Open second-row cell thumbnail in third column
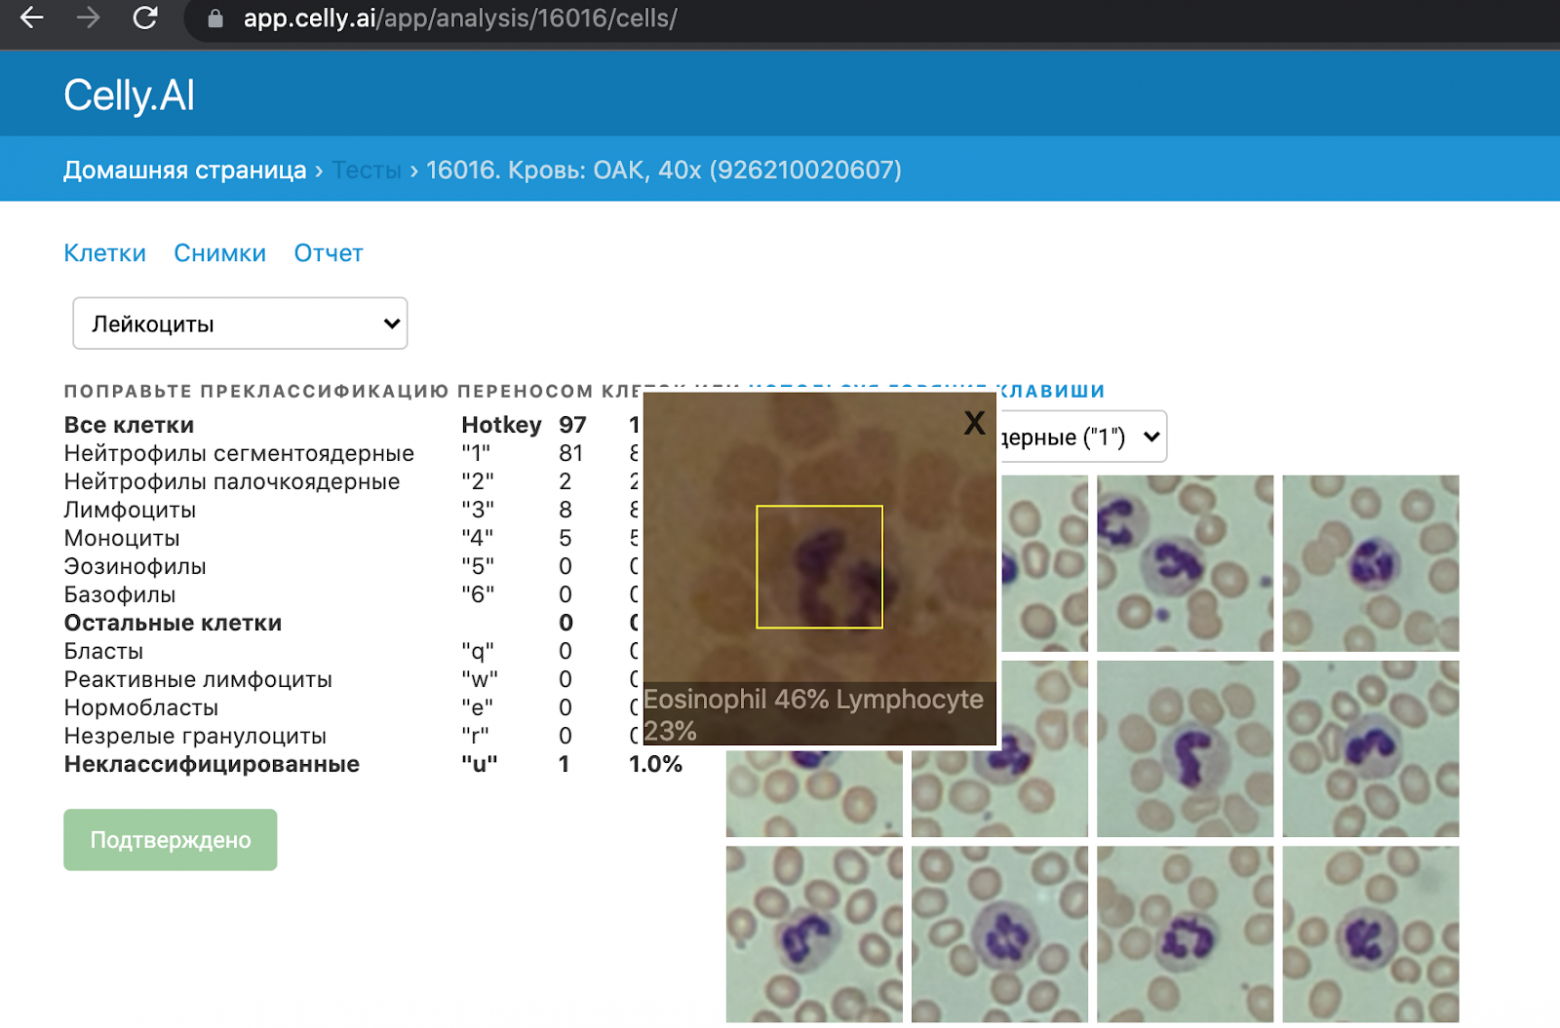Viewport: 1560px width, 1028px height. (x=1185, y=749)
